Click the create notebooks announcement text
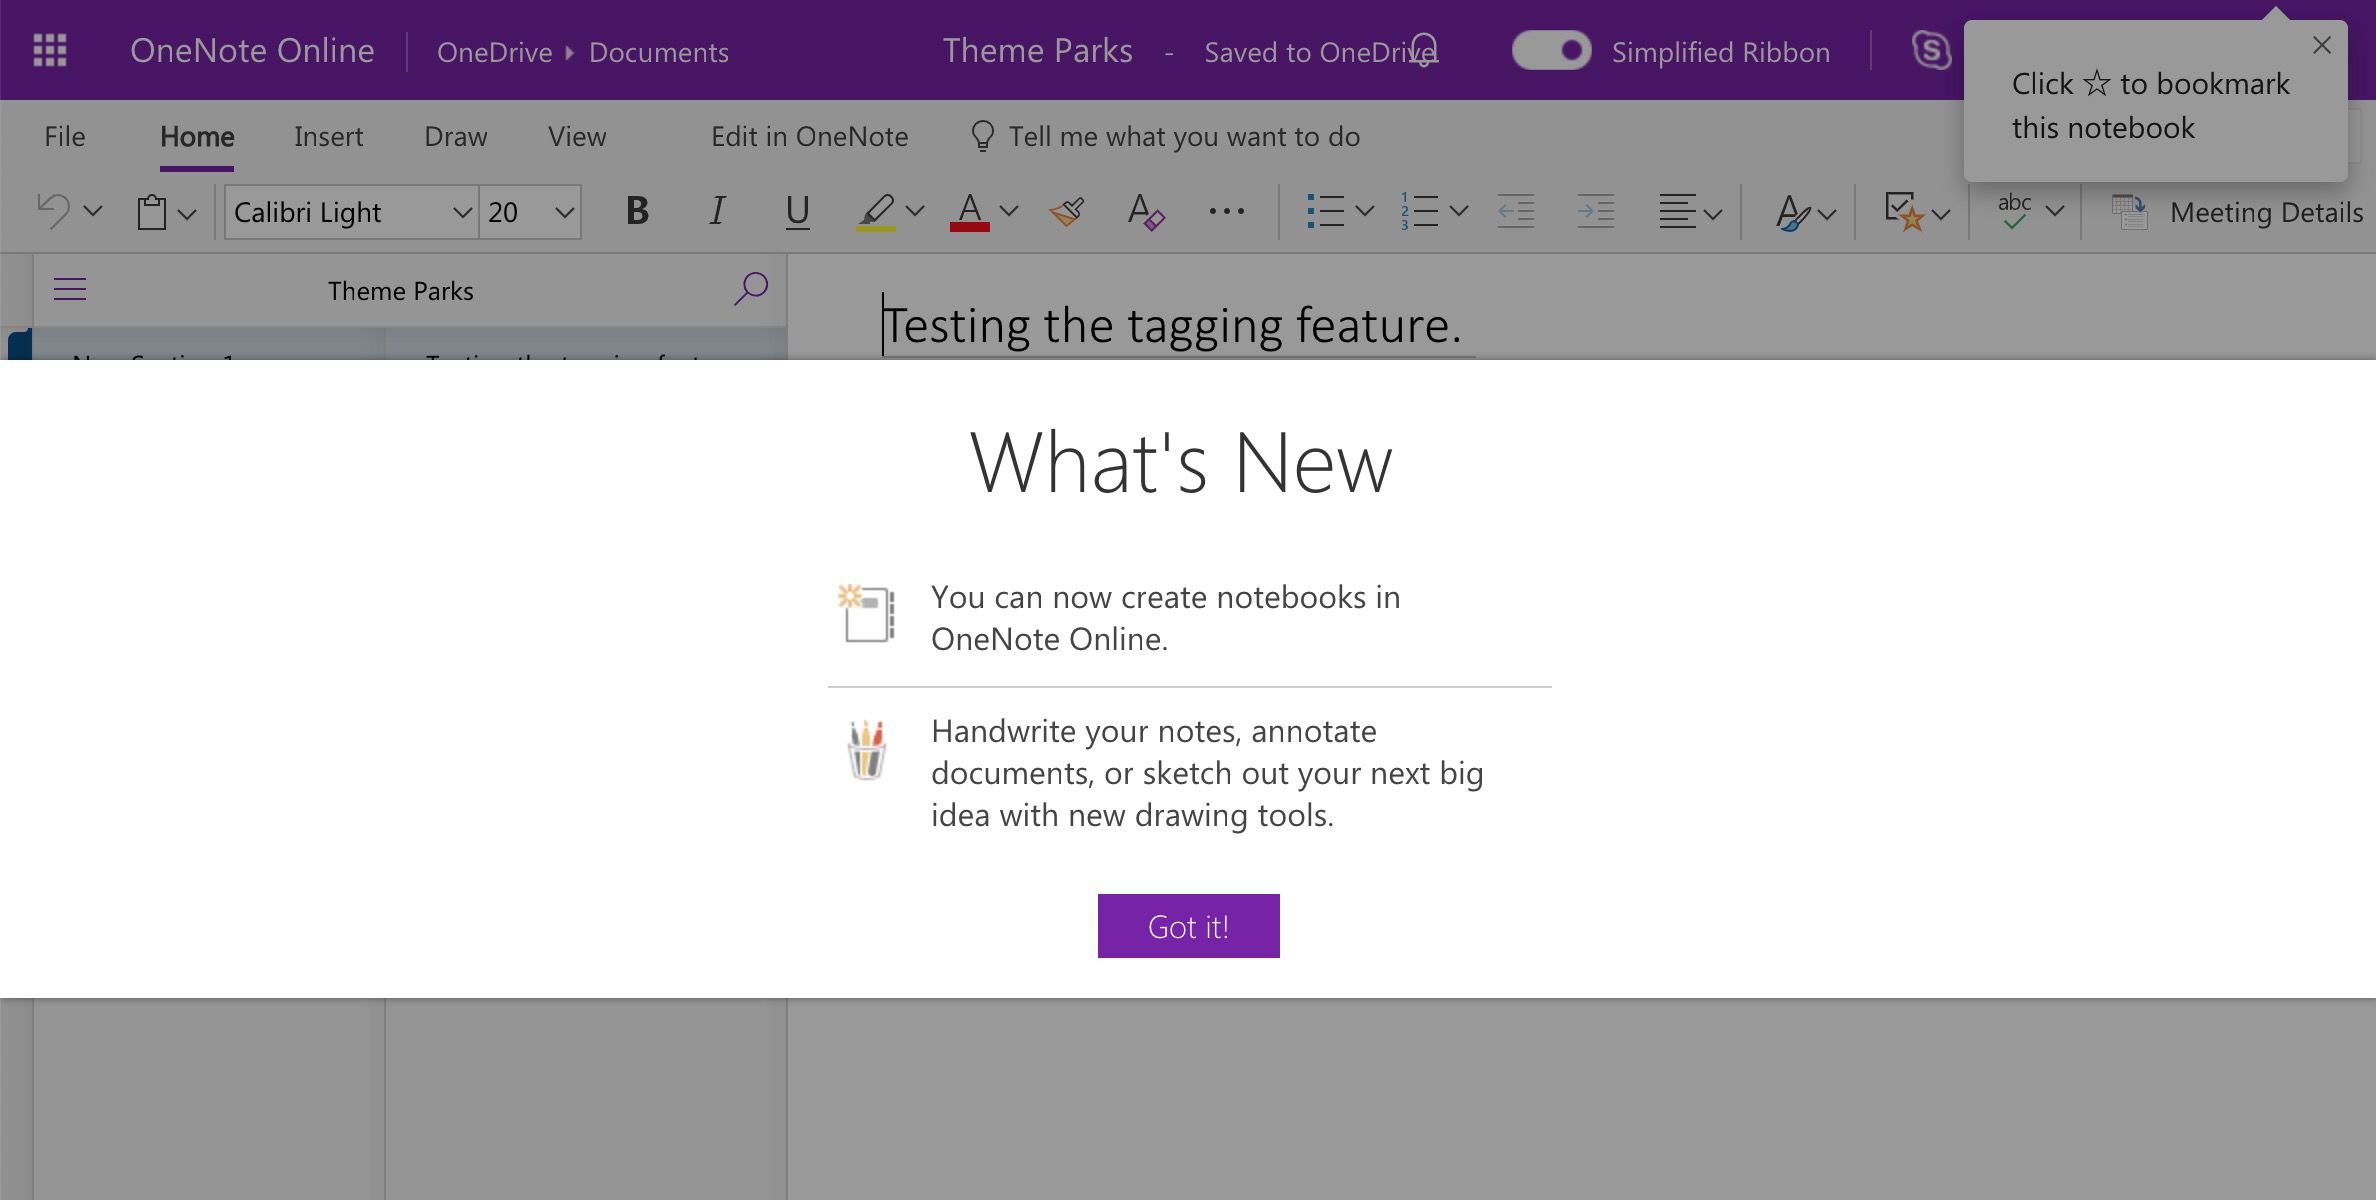The height and width of the screenshot is (1200, 2376). [x=1165, y=618]
